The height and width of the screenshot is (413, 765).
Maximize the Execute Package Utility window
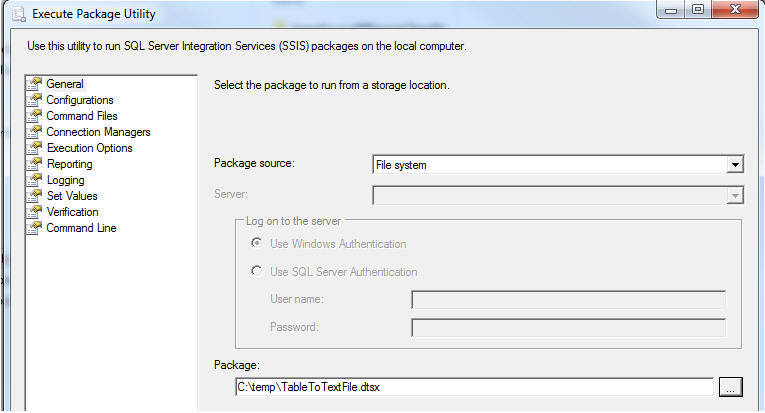tap(697, 12)
